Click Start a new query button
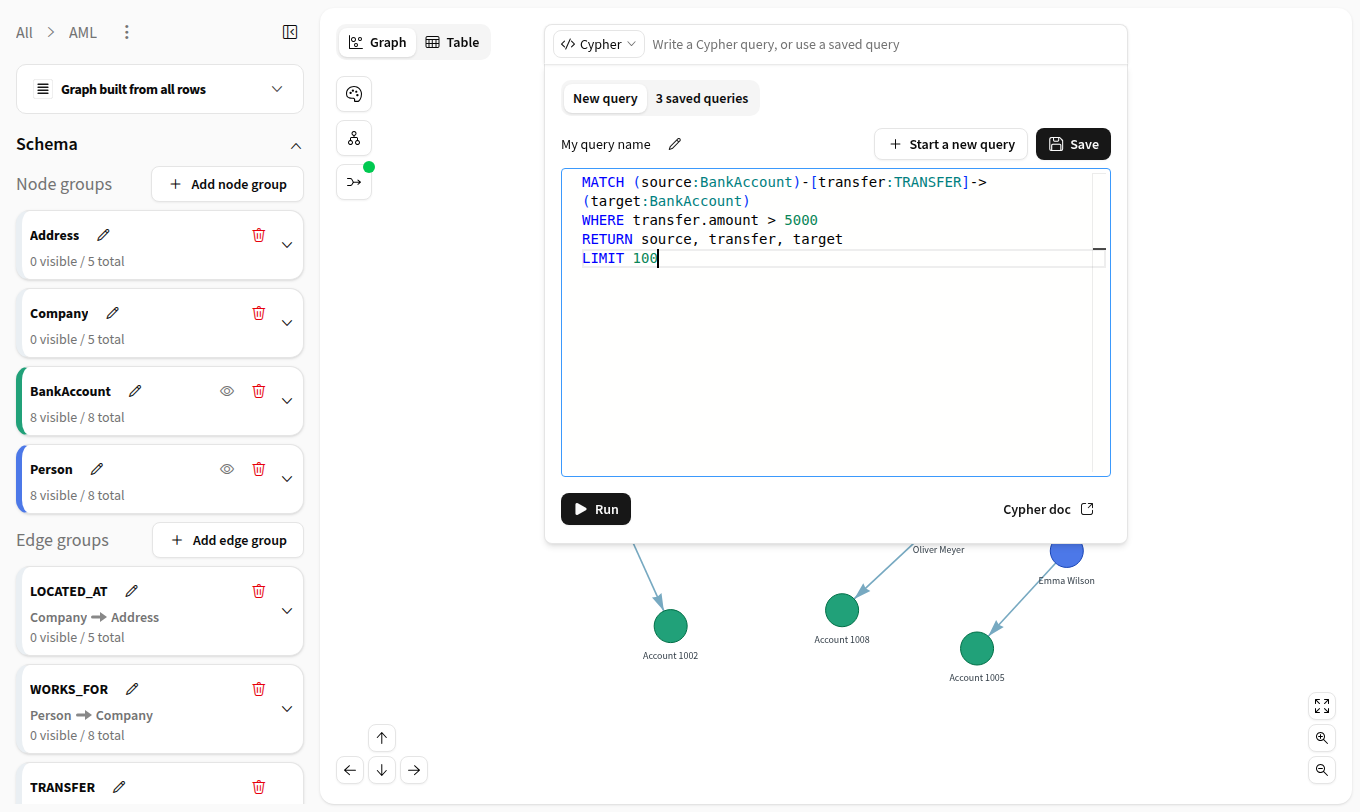The height and width of the screenshot is (812, 1360). [951, 144]
